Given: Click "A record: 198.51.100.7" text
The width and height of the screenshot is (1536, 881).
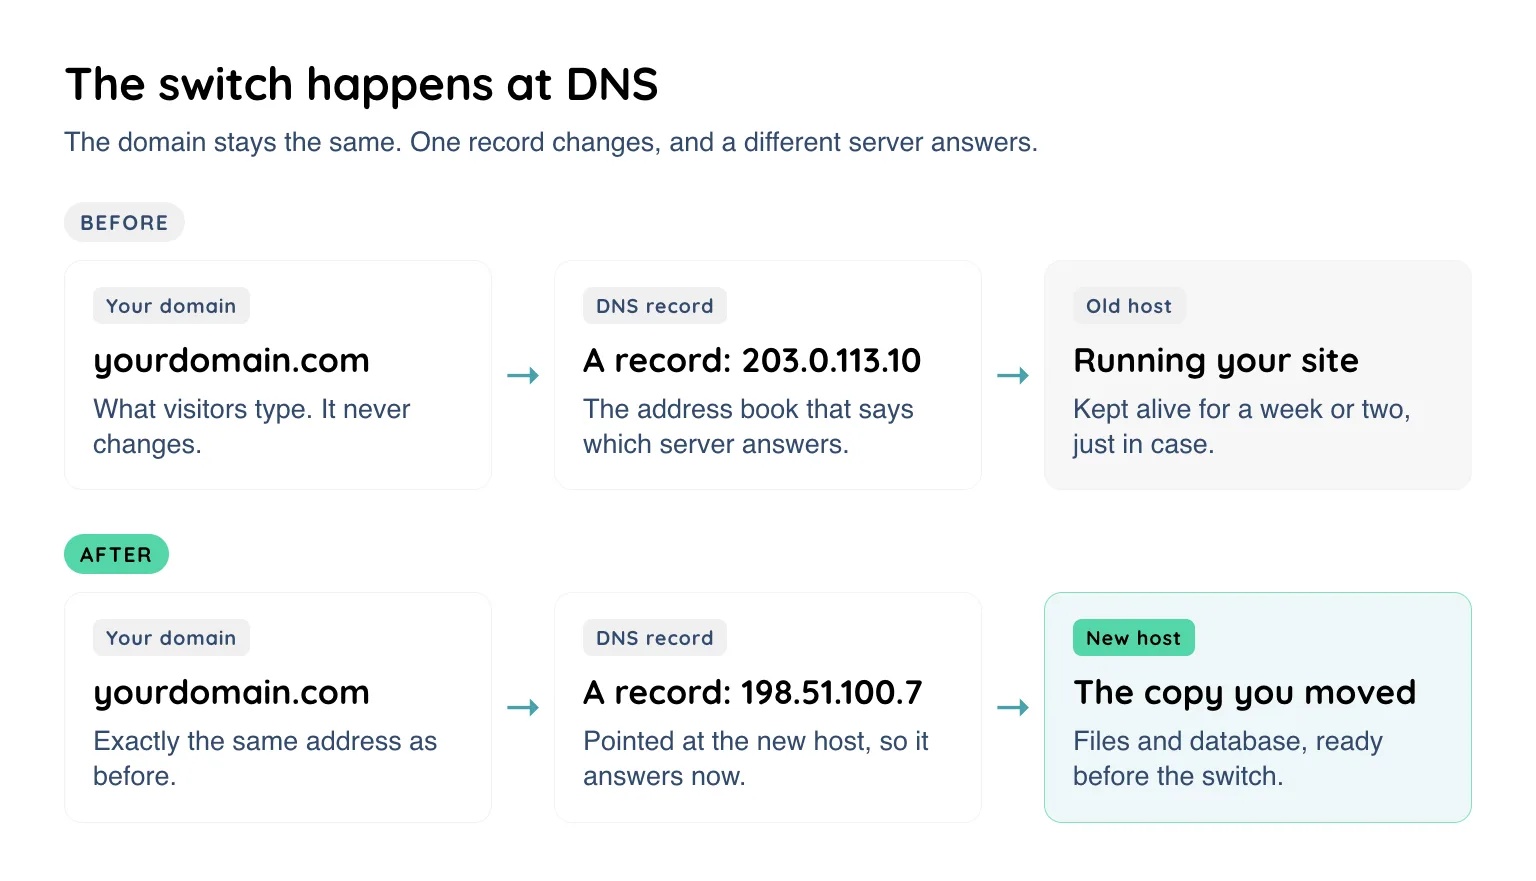Looking at the screenshot, I should point(753,692).
